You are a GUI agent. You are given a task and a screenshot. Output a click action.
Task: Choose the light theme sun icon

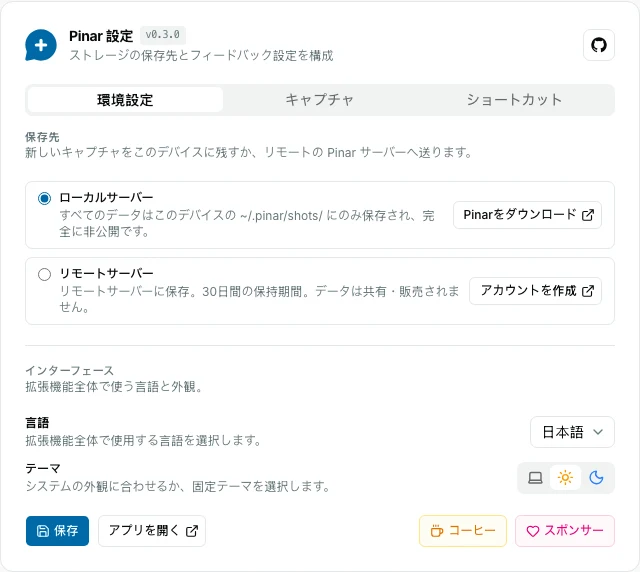point(565,478)
